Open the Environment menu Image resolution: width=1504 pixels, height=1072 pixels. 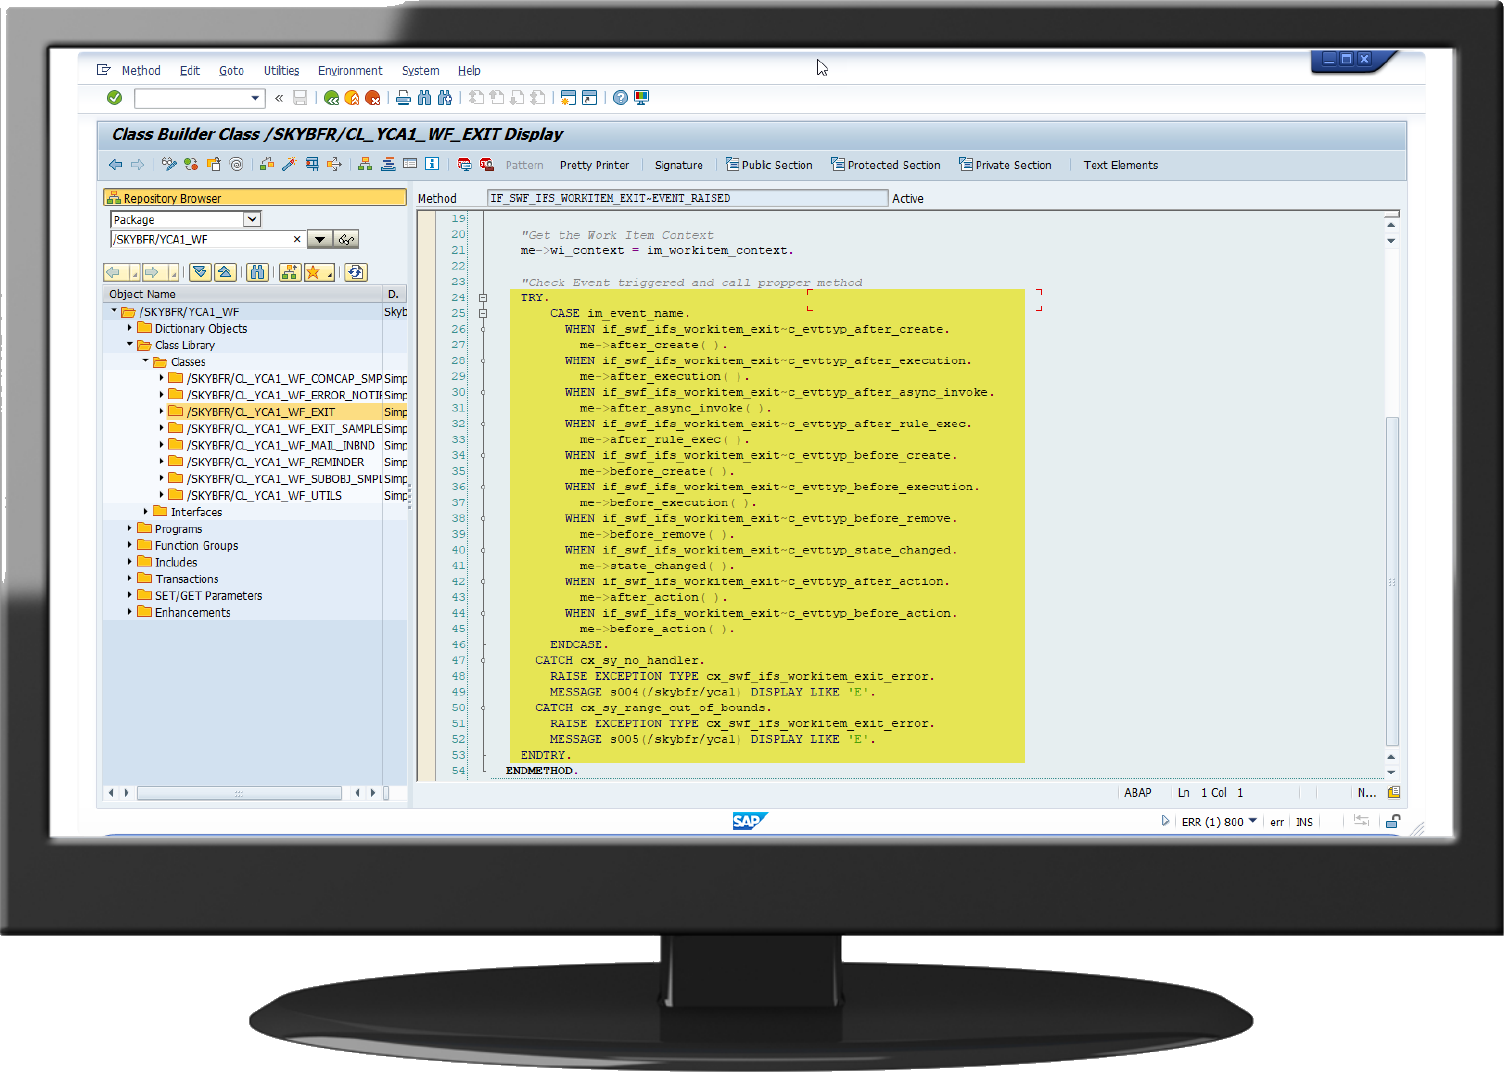point(350,71)
